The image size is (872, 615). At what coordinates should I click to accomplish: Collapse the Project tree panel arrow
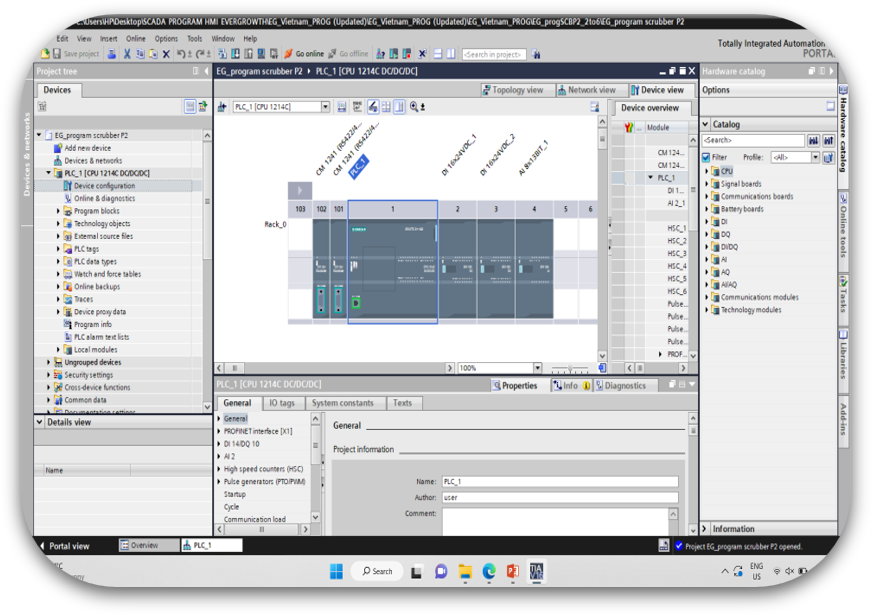[206, 71]
